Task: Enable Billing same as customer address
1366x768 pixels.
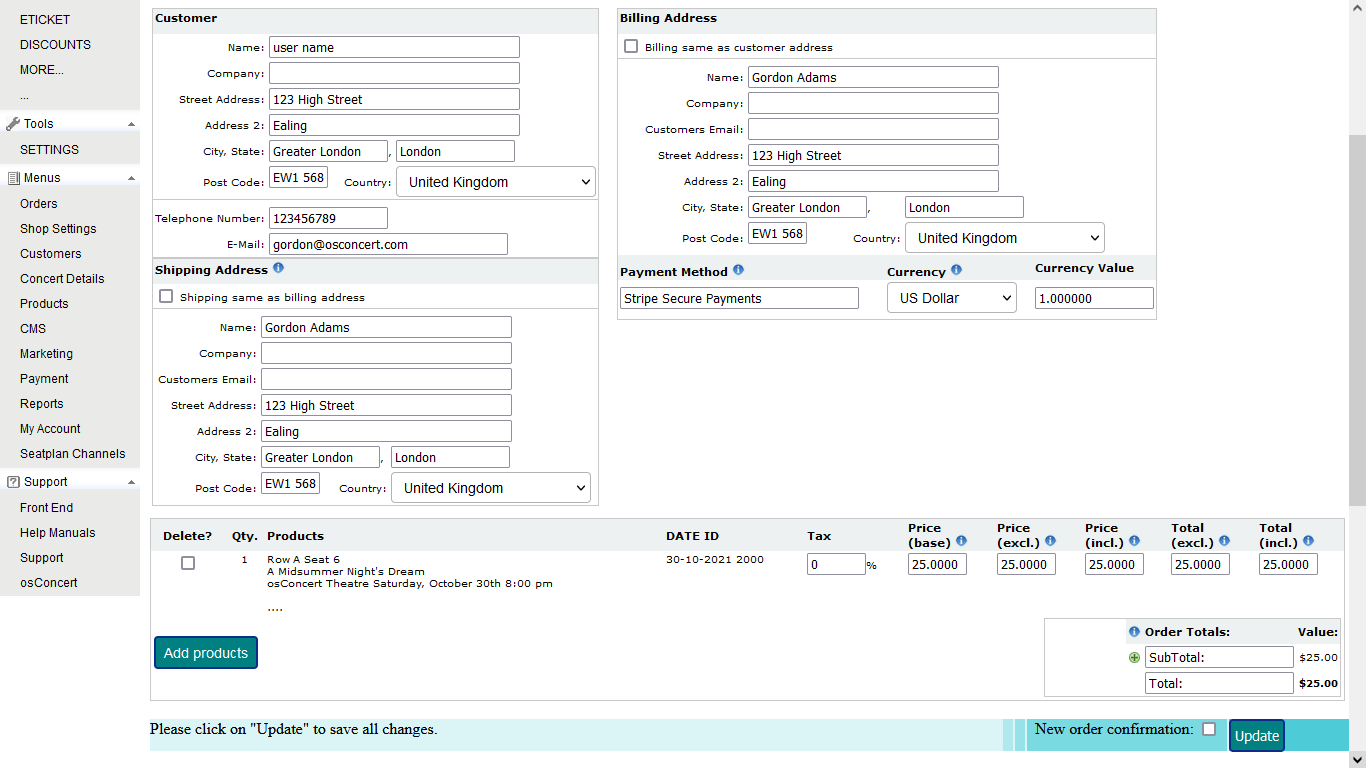Action: (631, 46)
